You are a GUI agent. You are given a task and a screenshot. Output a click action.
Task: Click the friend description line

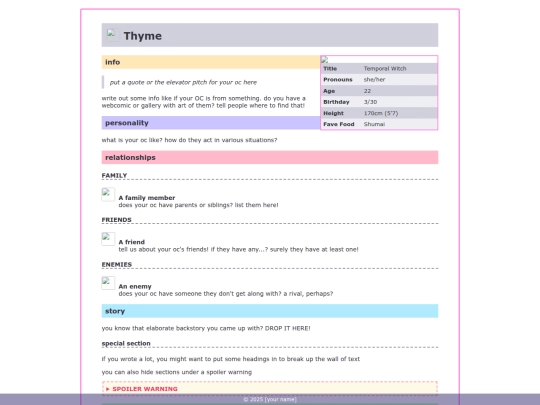click(238, 249)
